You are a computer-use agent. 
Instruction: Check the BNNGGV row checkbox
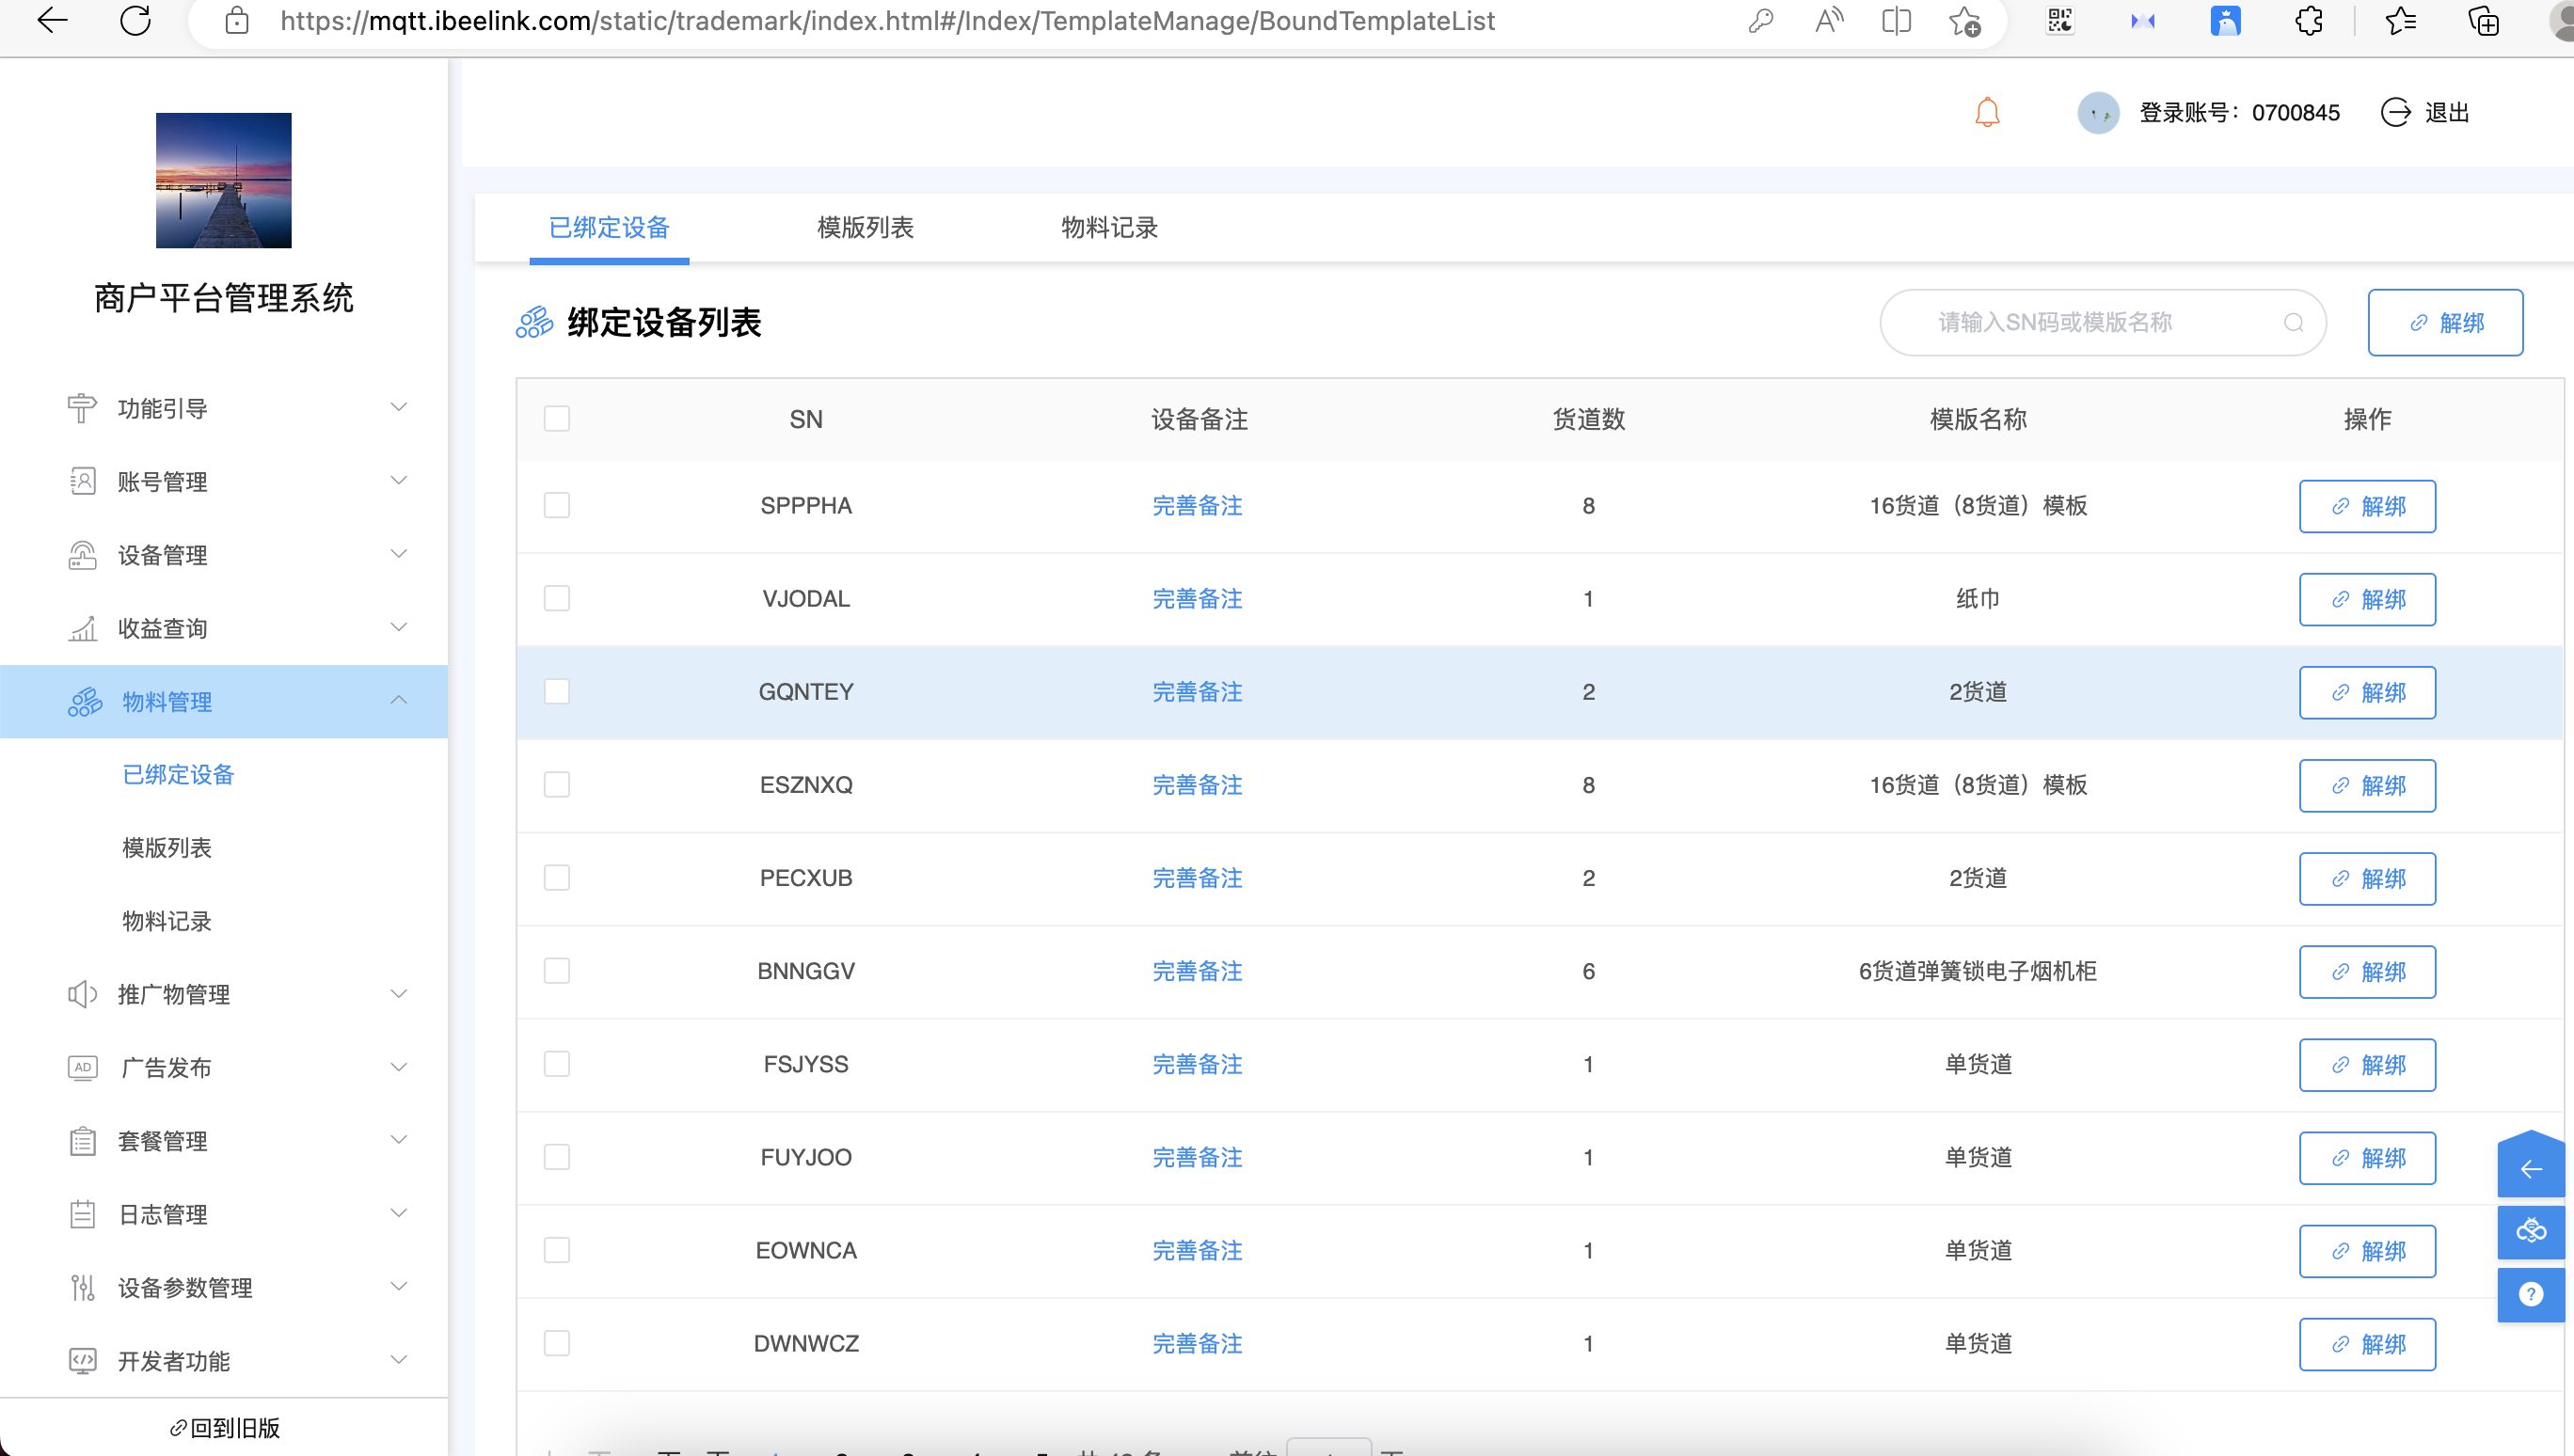point(557,970)
